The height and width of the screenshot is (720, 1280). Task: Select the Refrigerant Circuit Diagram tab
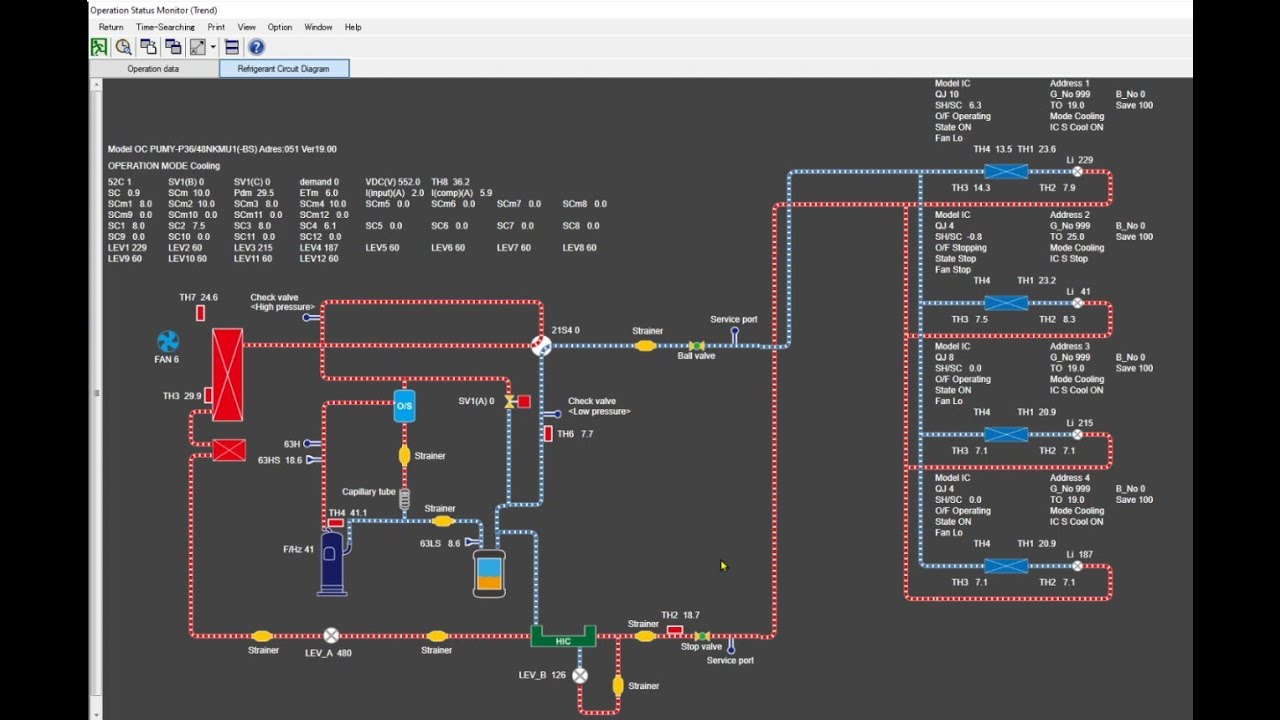pyautogui.click(x=284, y=69)
